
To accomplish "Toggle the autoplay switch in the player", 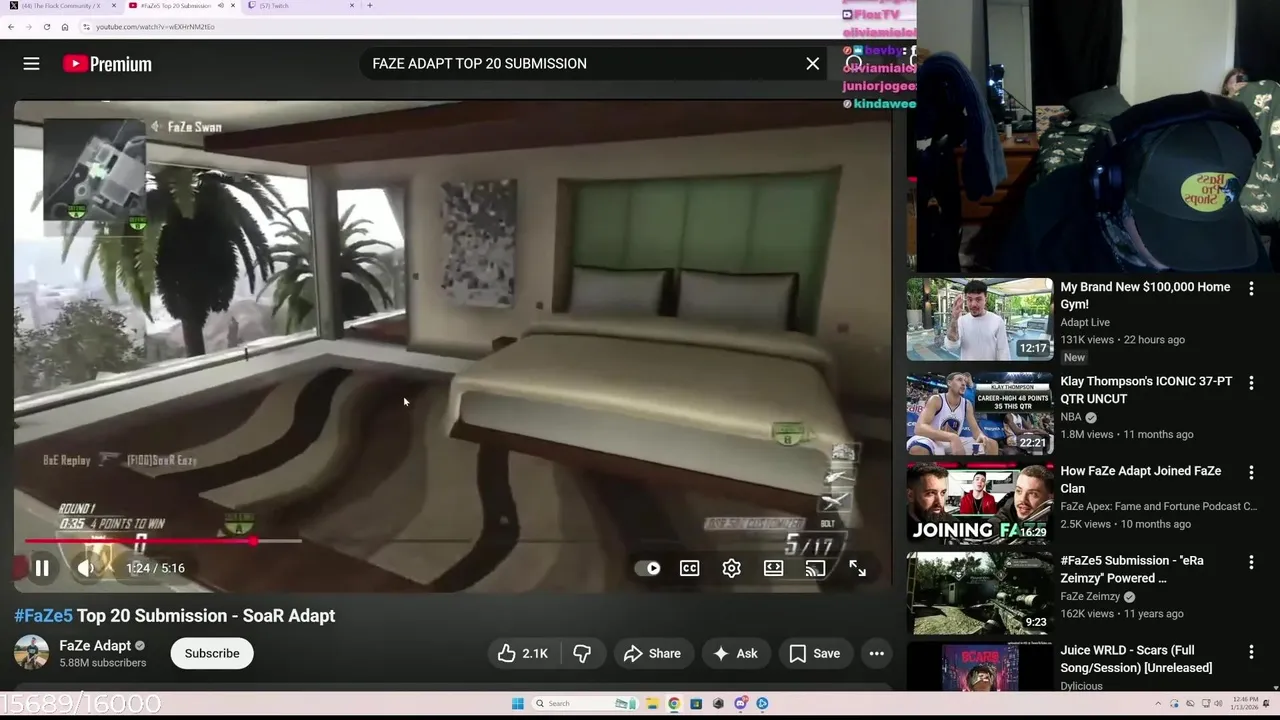I will coord(648,568).
